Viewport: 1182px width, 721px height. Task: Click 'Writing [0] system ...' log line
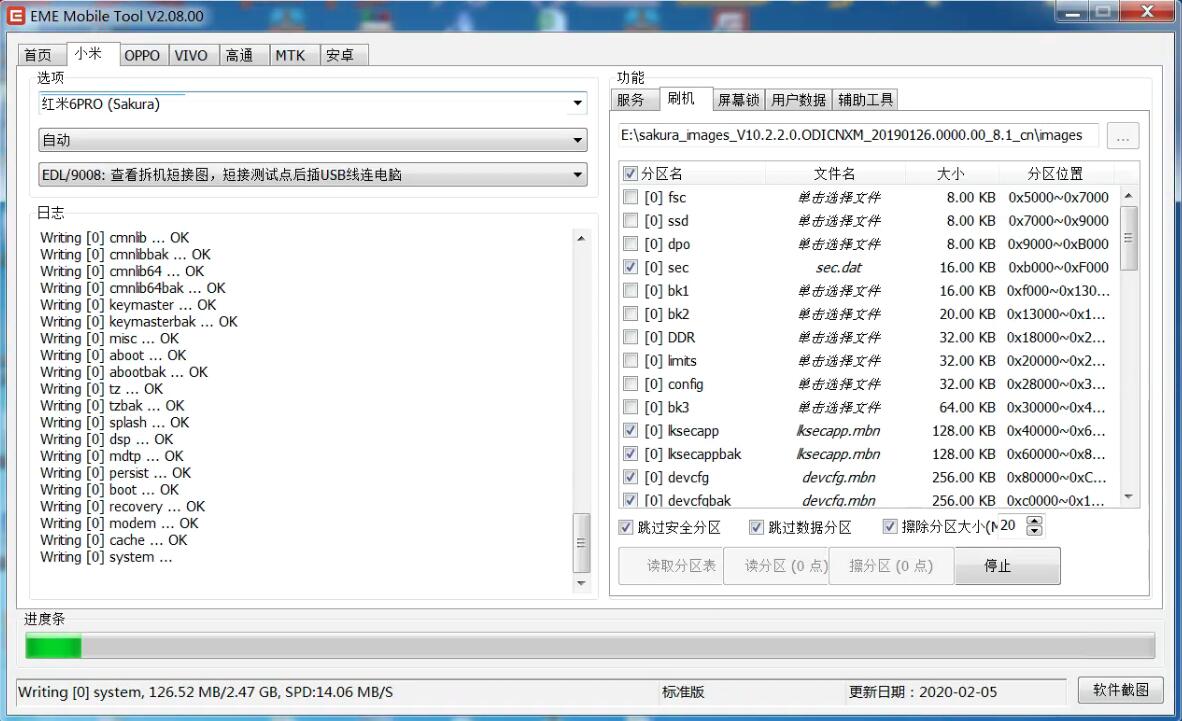coord(106,557)
